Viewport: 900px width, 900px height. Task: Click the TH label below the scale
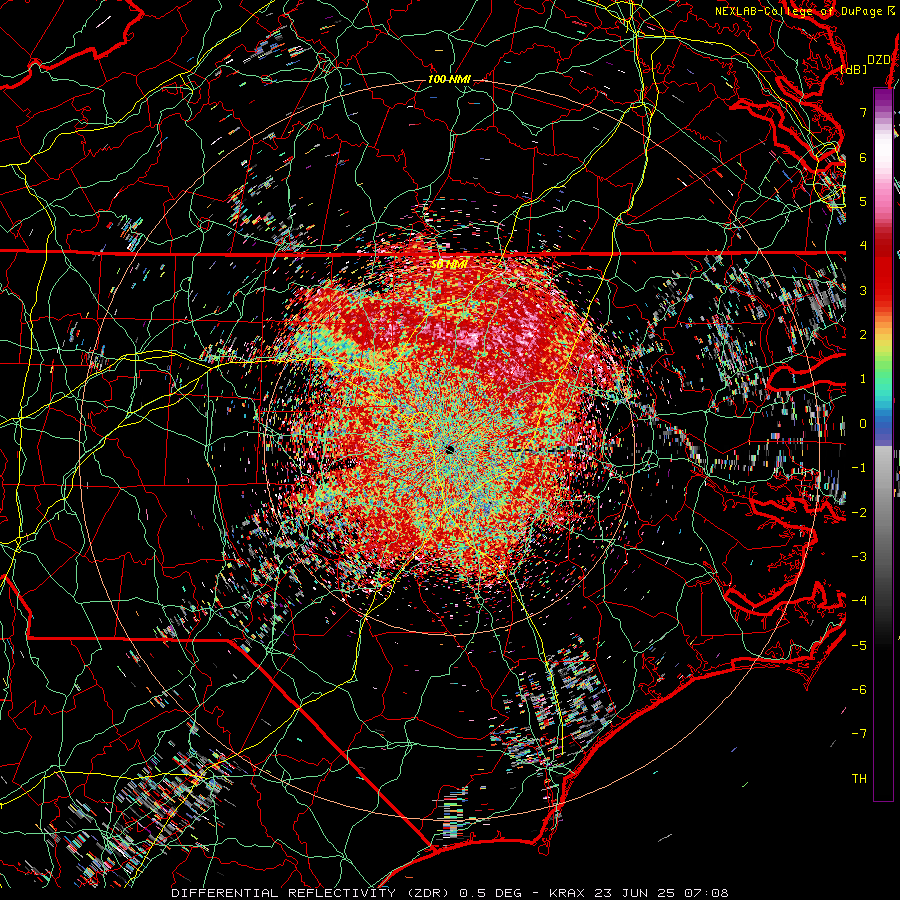pyautogui.click(x=859, y=779)
